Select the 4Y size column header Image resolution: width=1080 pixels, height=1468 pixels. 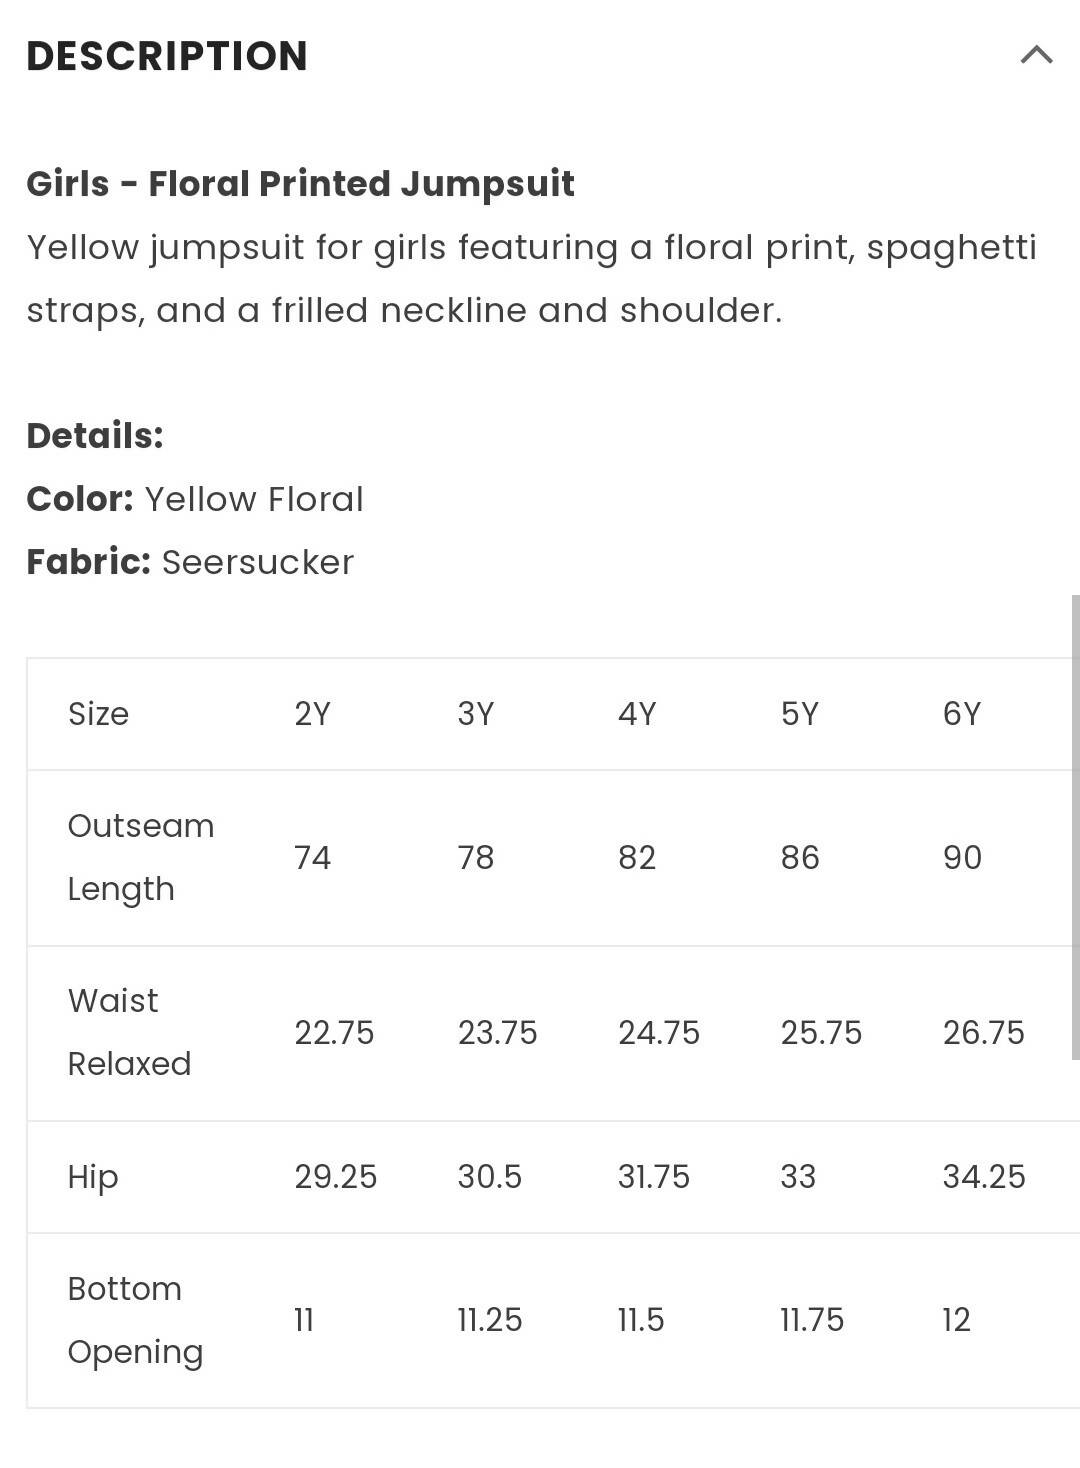click(637, 714)
